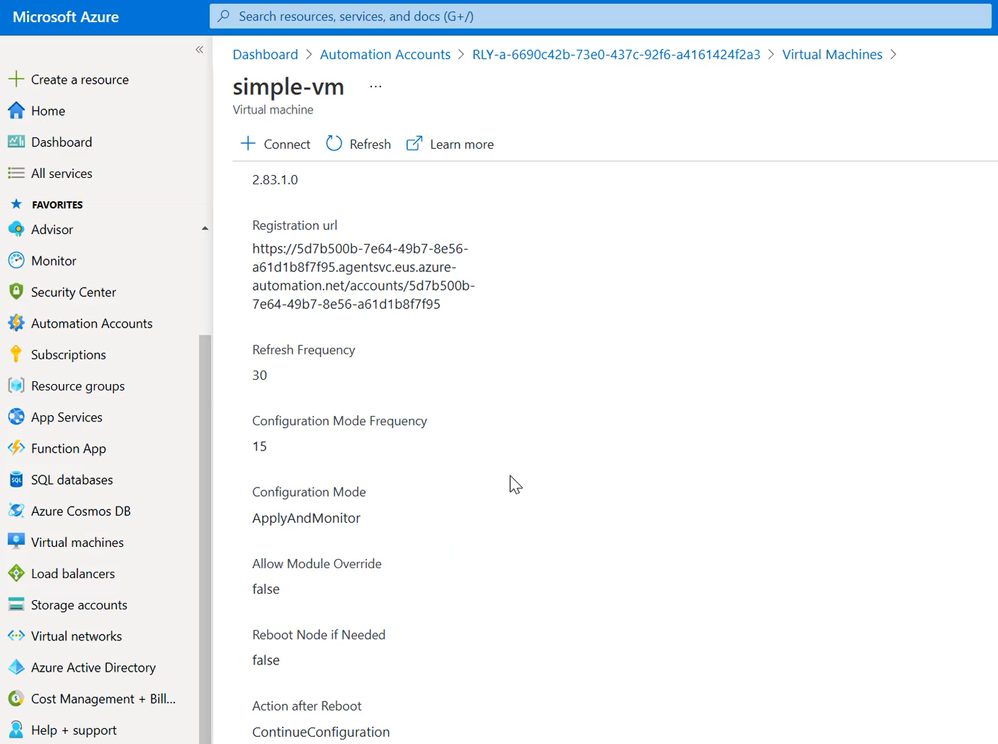This screenshot has height=744, width=998.
Task: Click the Resource groups cube icon
Action: [16, 386]
